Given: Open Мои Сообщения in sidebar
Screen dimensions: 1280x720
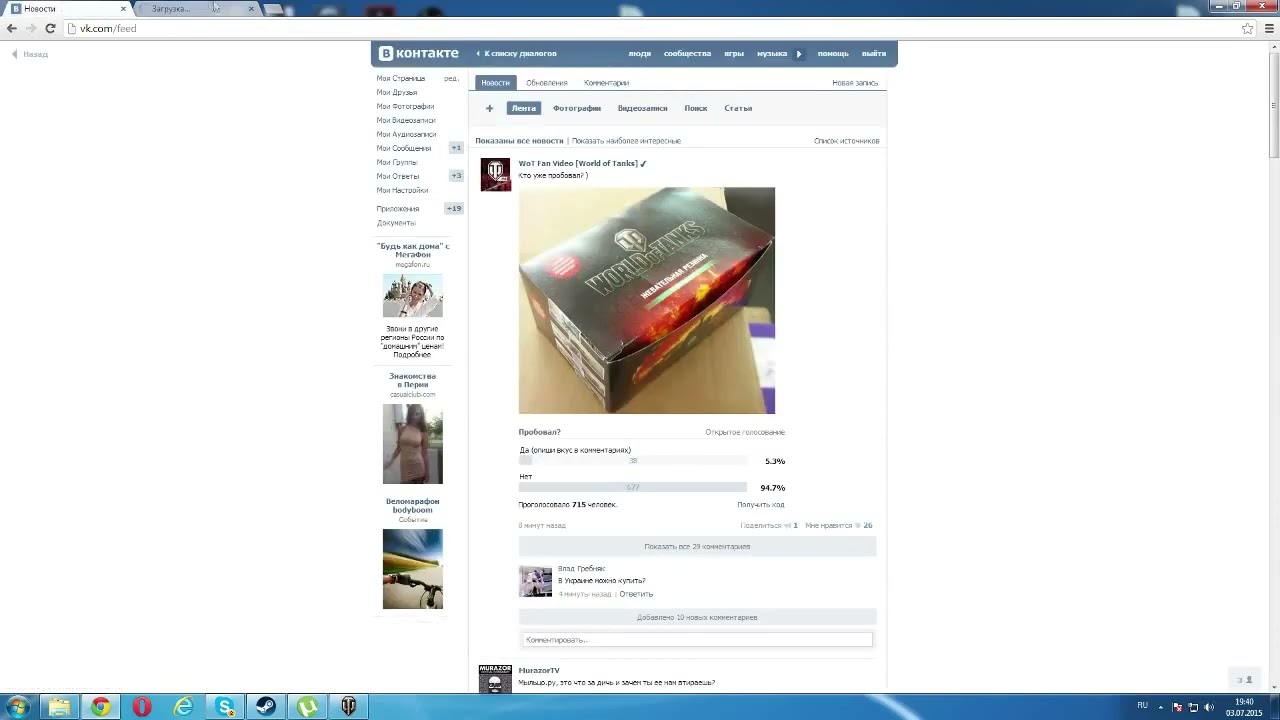Looking at the screenshot, I should coord(404,148).
